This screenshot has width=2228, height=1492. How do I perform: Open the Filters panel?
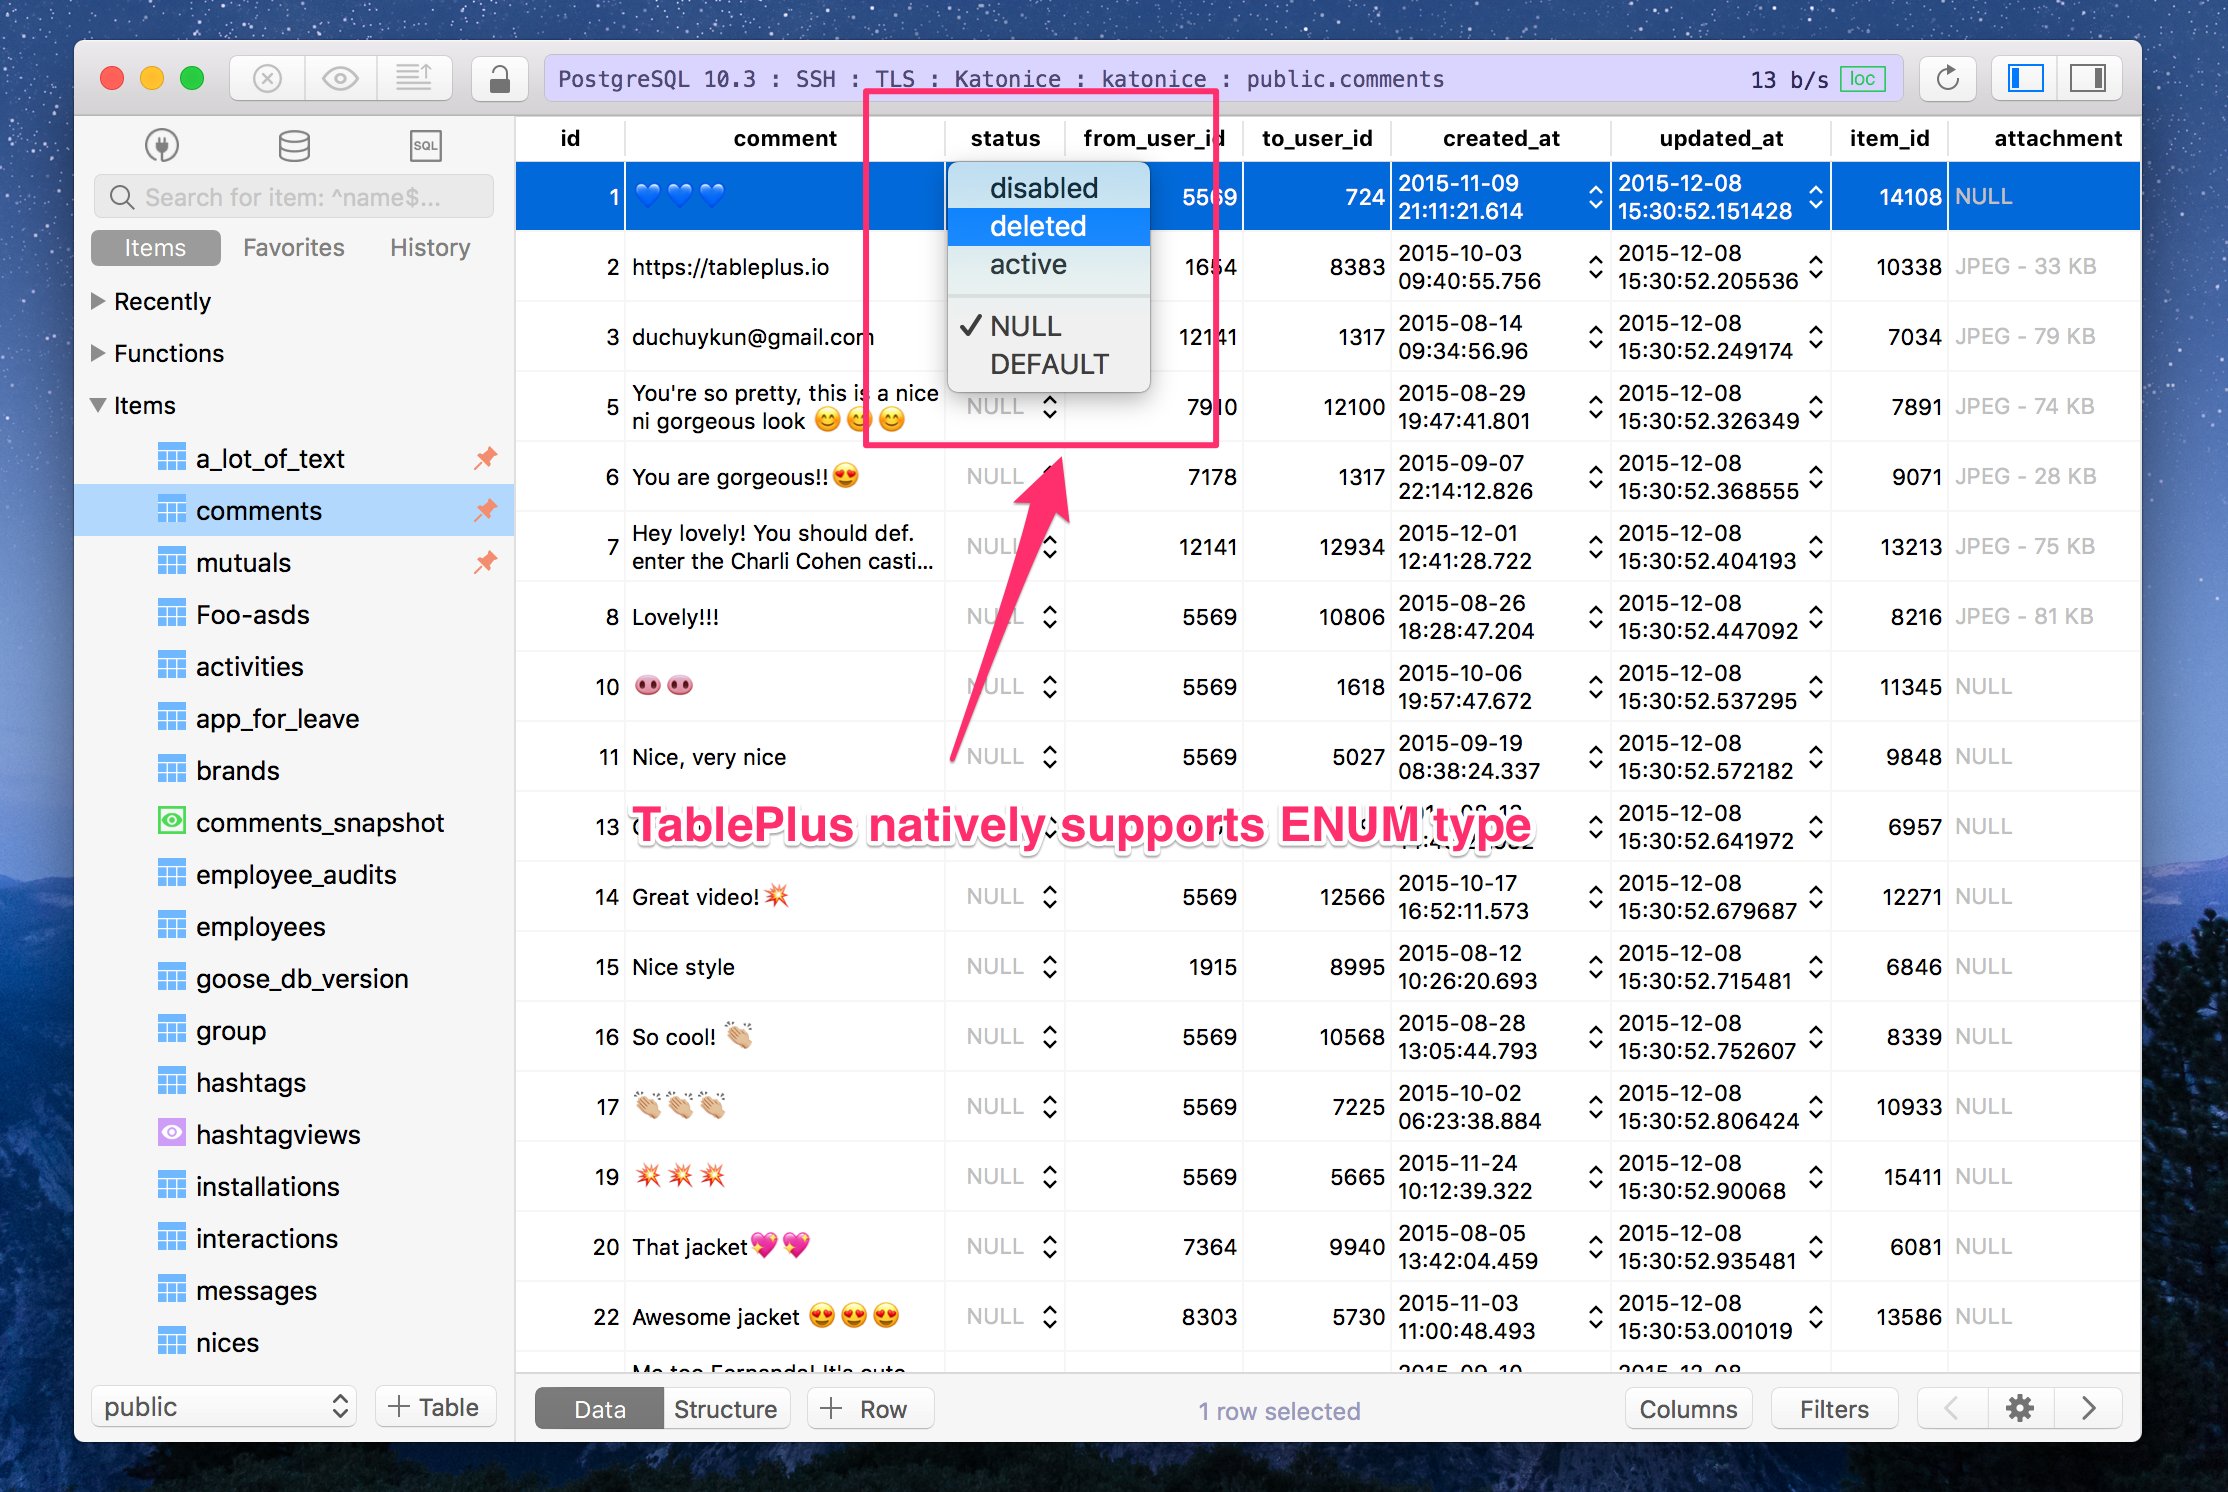1833,1408
